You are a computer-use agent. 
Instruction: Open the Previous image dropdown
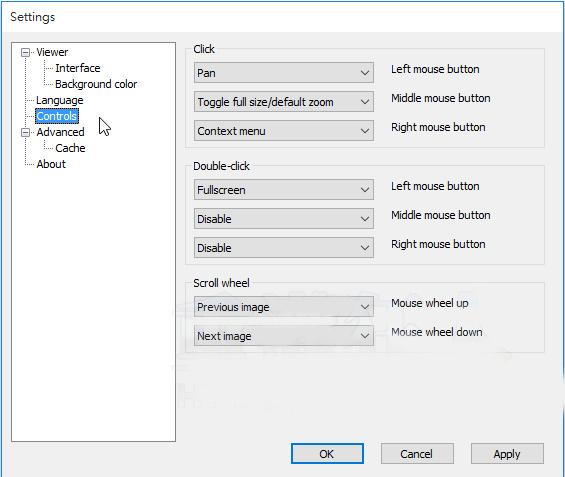coord(284,307)
